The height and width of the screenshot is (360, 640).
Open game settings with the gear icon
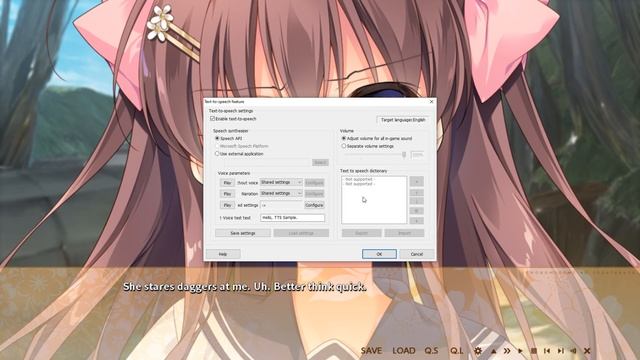pos(478,351)
